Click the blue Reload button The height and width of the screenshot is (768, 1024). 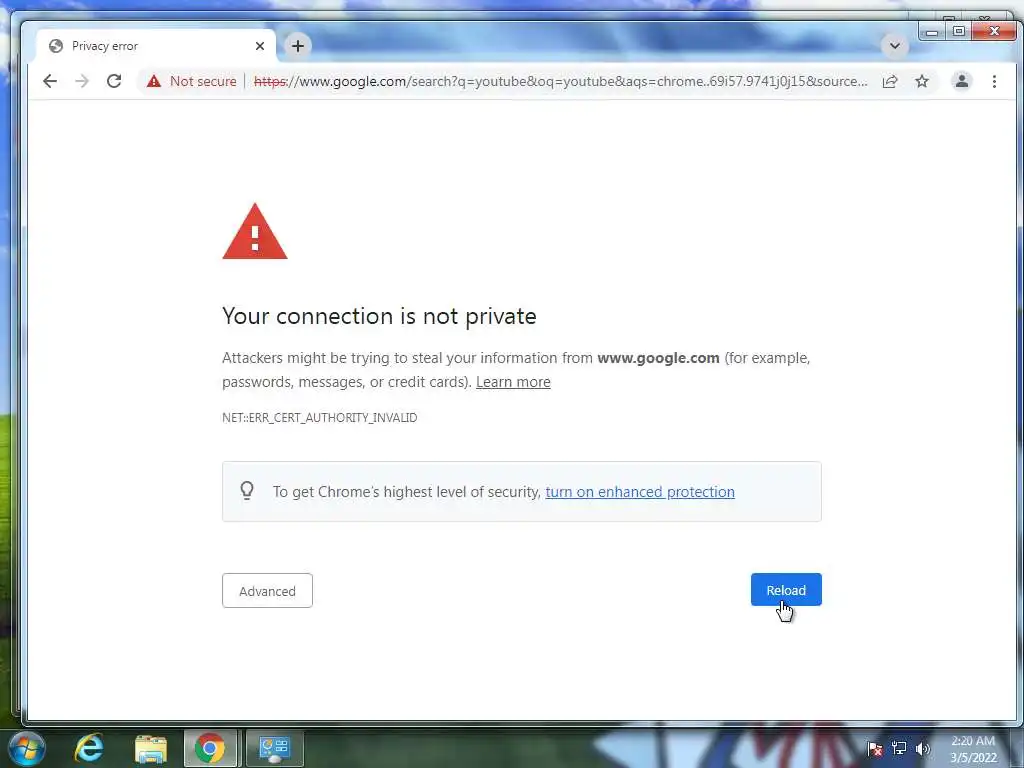(786, 590)
